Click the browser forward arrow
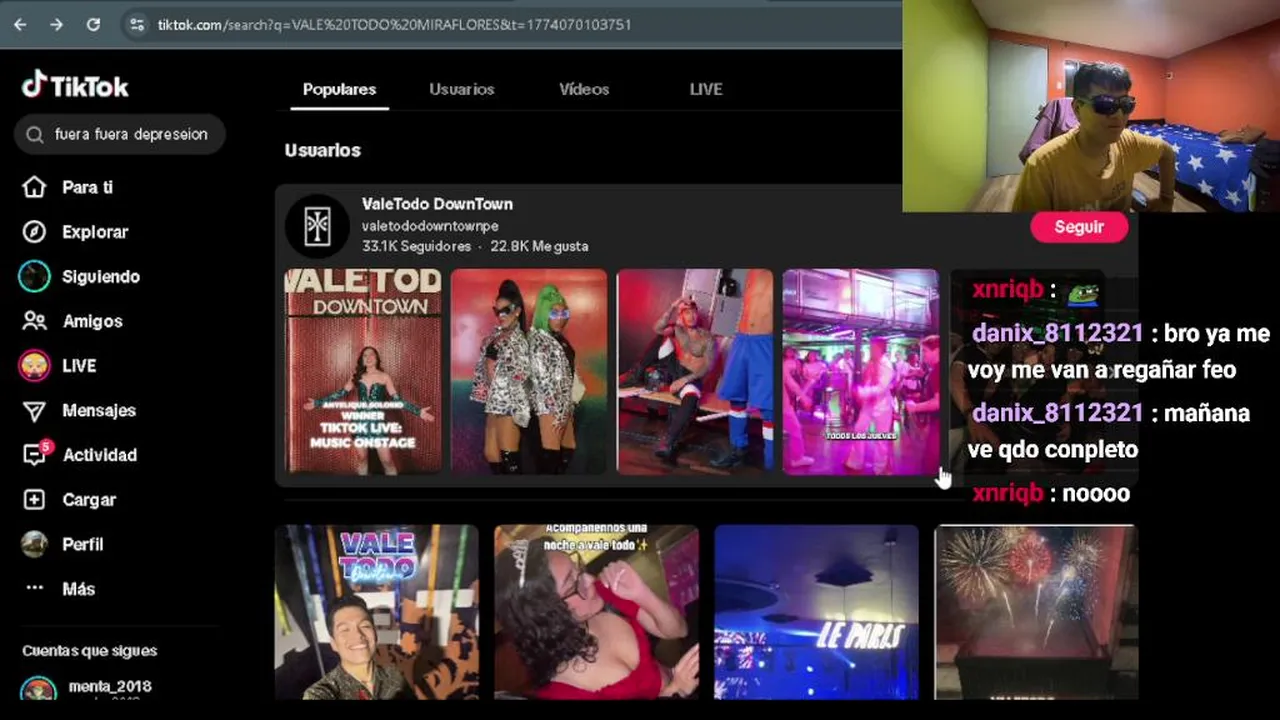1280x720 pixels. click(56, 24)
